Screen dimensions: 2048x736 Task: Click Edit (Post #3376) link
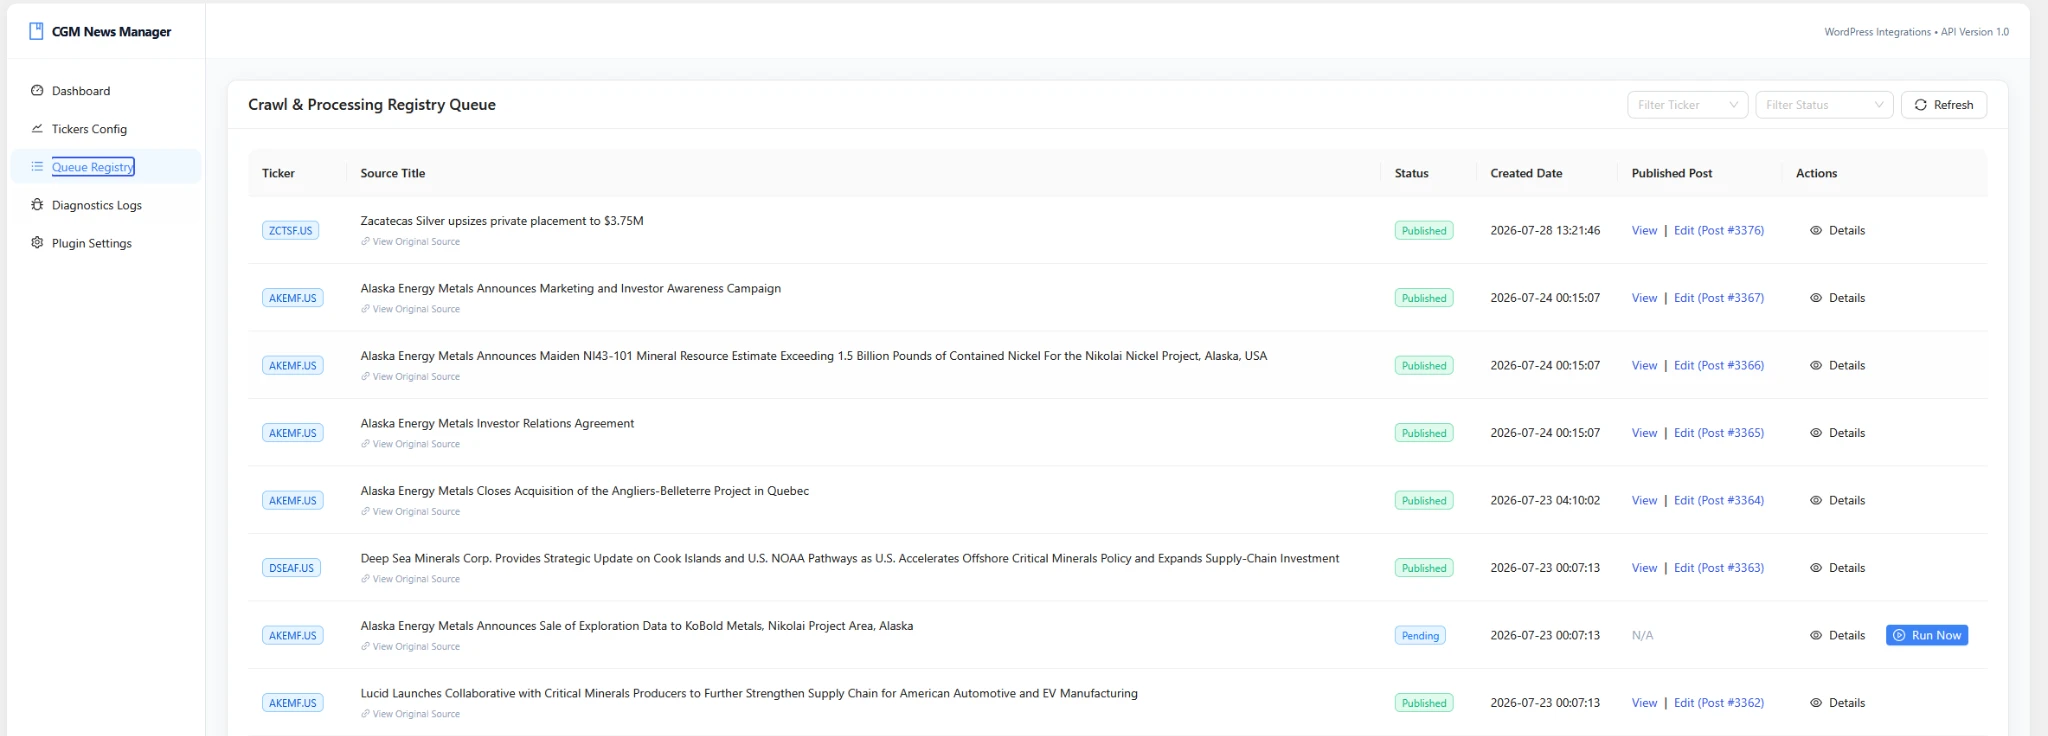coord(1719,230)
